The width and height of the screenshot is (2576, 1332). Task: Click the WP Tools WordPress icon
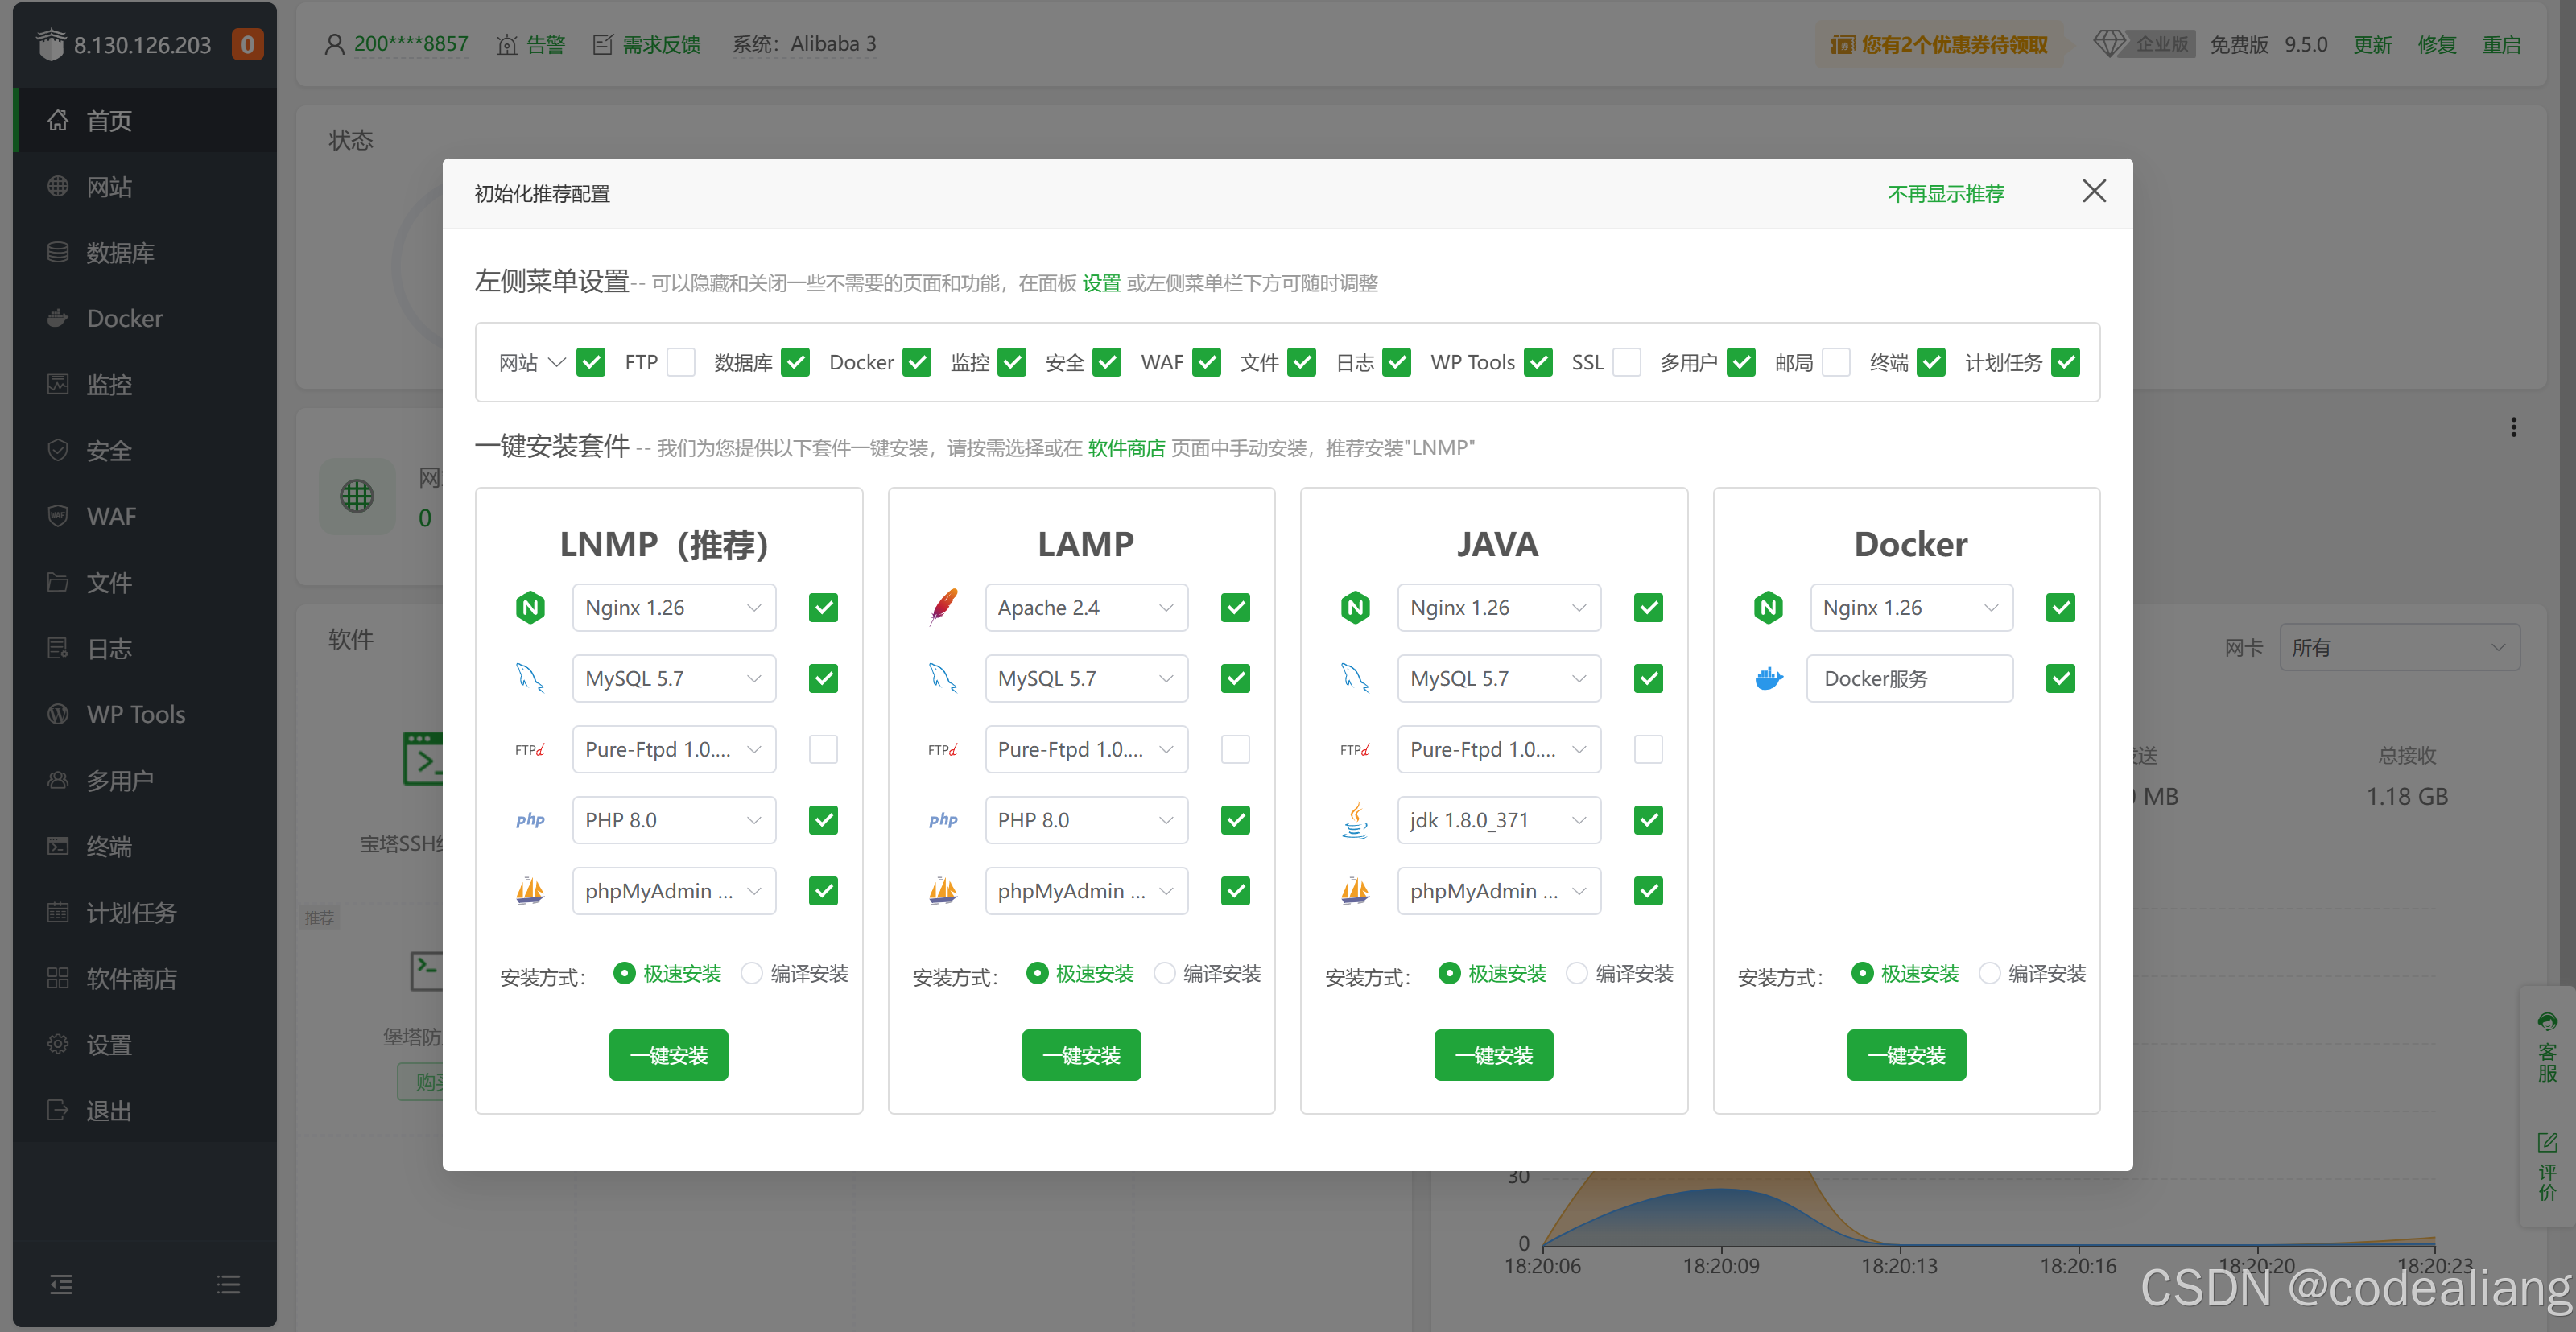click(x=58, y=714)
